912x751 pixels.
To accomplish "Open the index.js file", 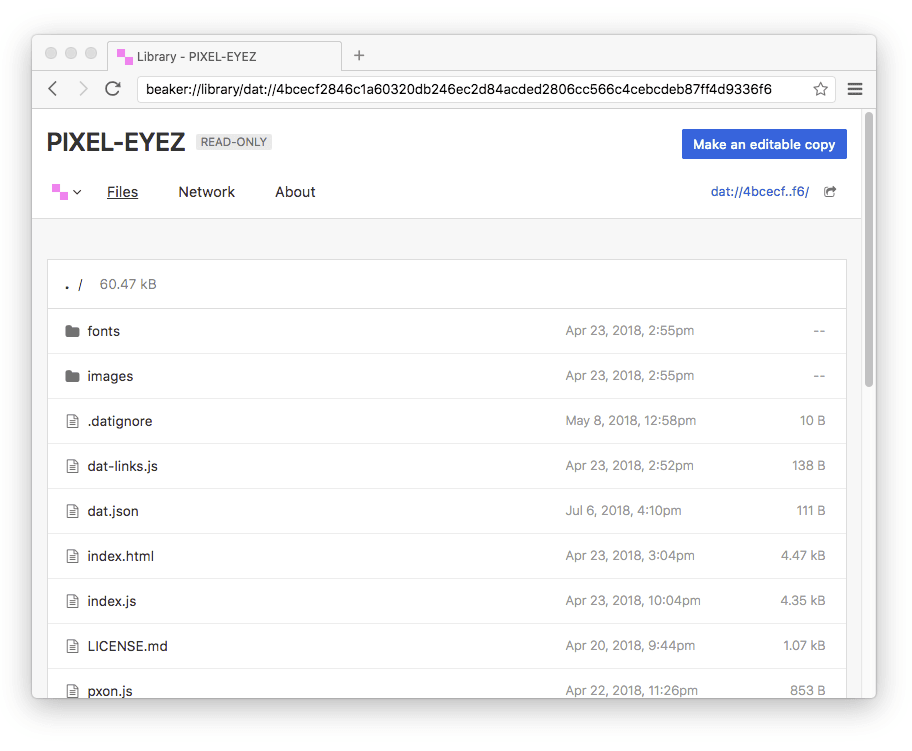I will coord(112,601).
